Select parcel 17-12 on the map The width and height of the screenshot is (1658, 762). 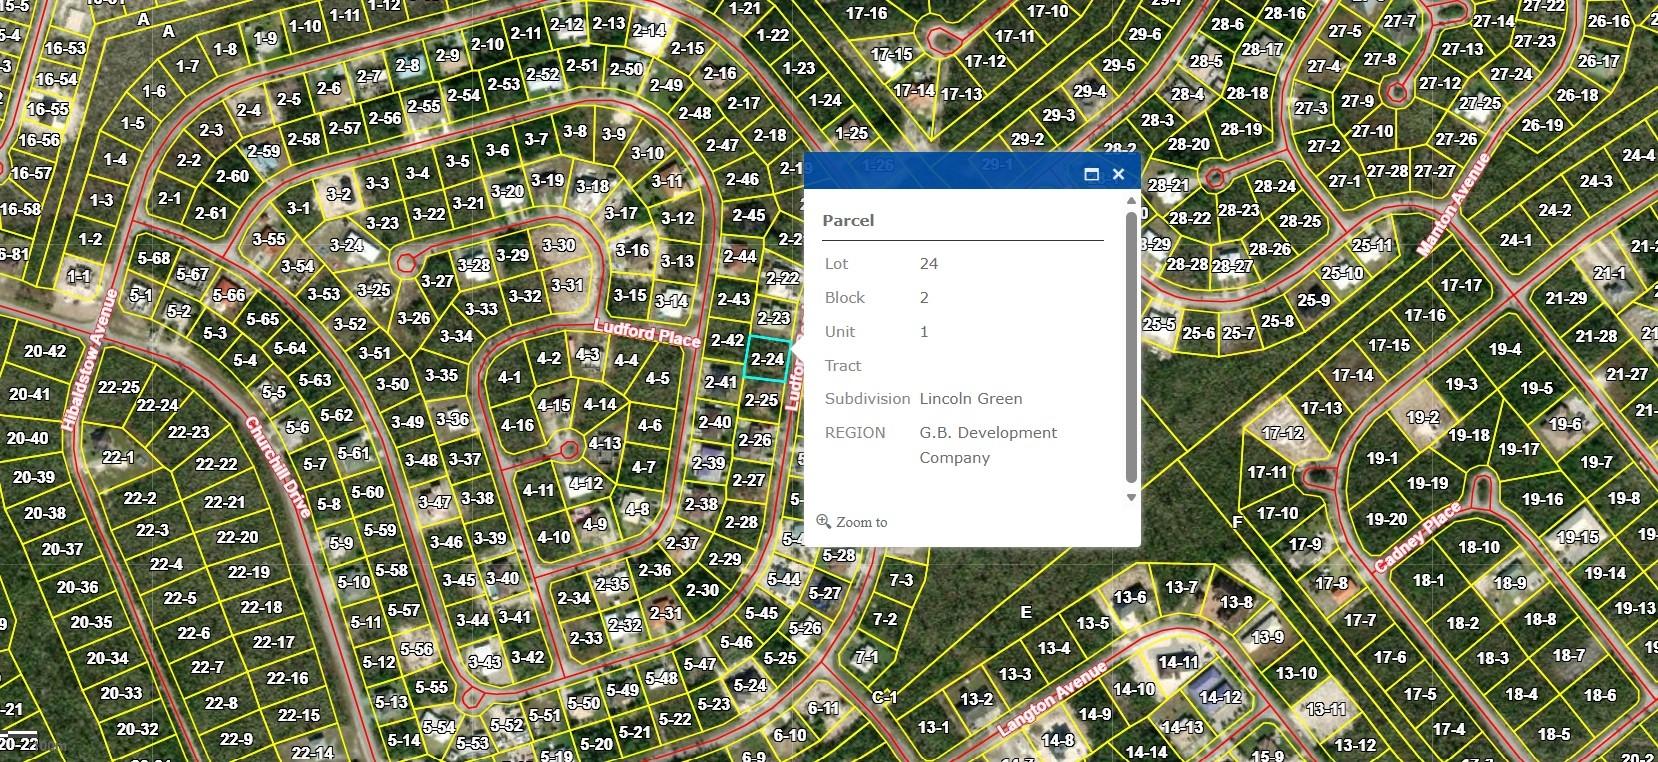tap(1282, 433)
